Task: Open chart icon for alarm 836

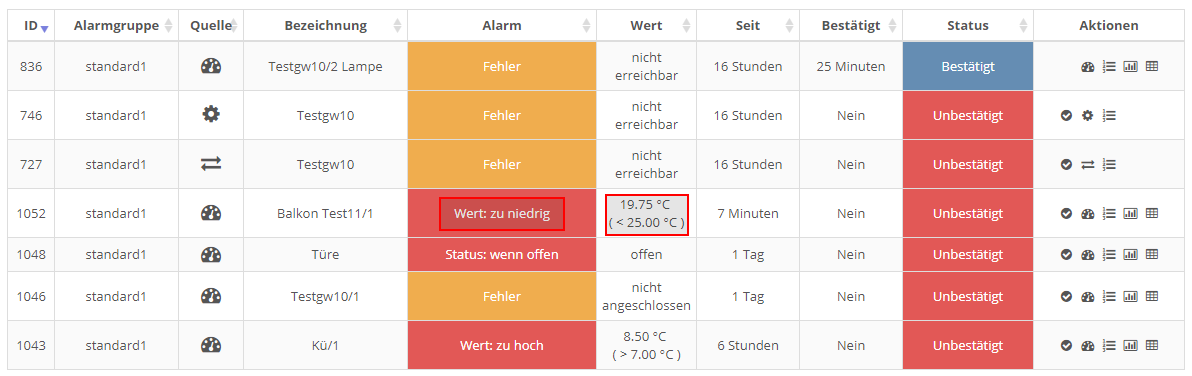Action: (x=1130, y=67)
